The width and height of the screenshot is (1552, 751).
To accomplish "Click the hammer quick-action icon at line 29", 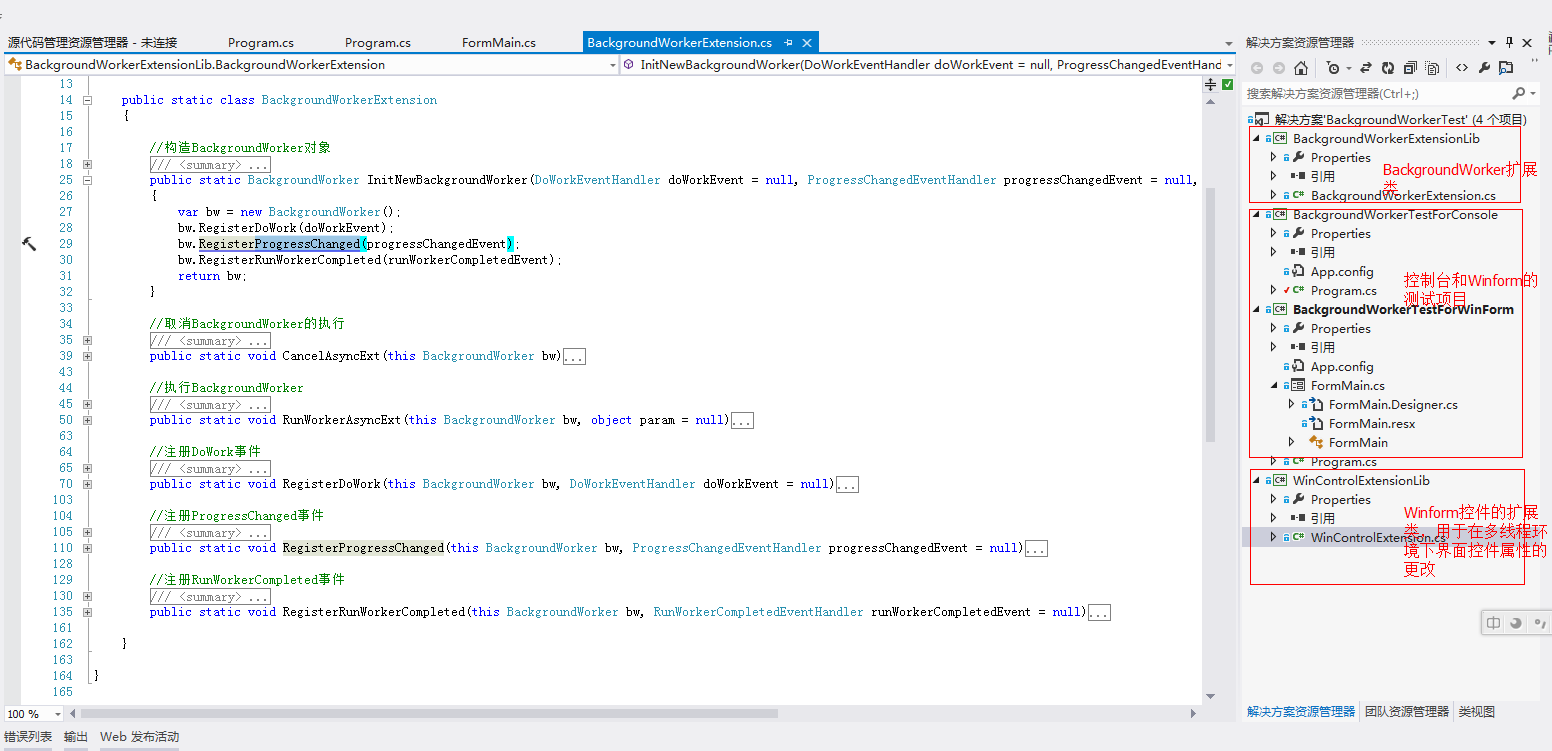I will point(29,243).
